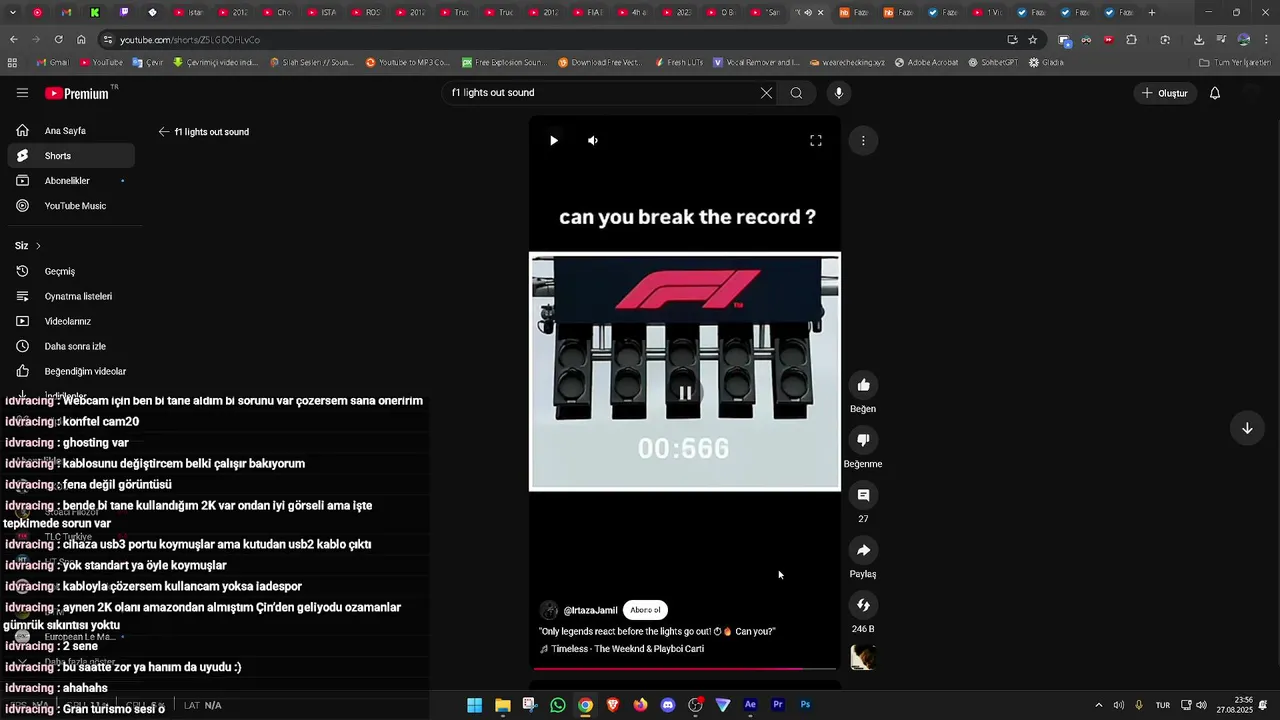Open the Chrome extensions puzzle icon

[1132, 40]
